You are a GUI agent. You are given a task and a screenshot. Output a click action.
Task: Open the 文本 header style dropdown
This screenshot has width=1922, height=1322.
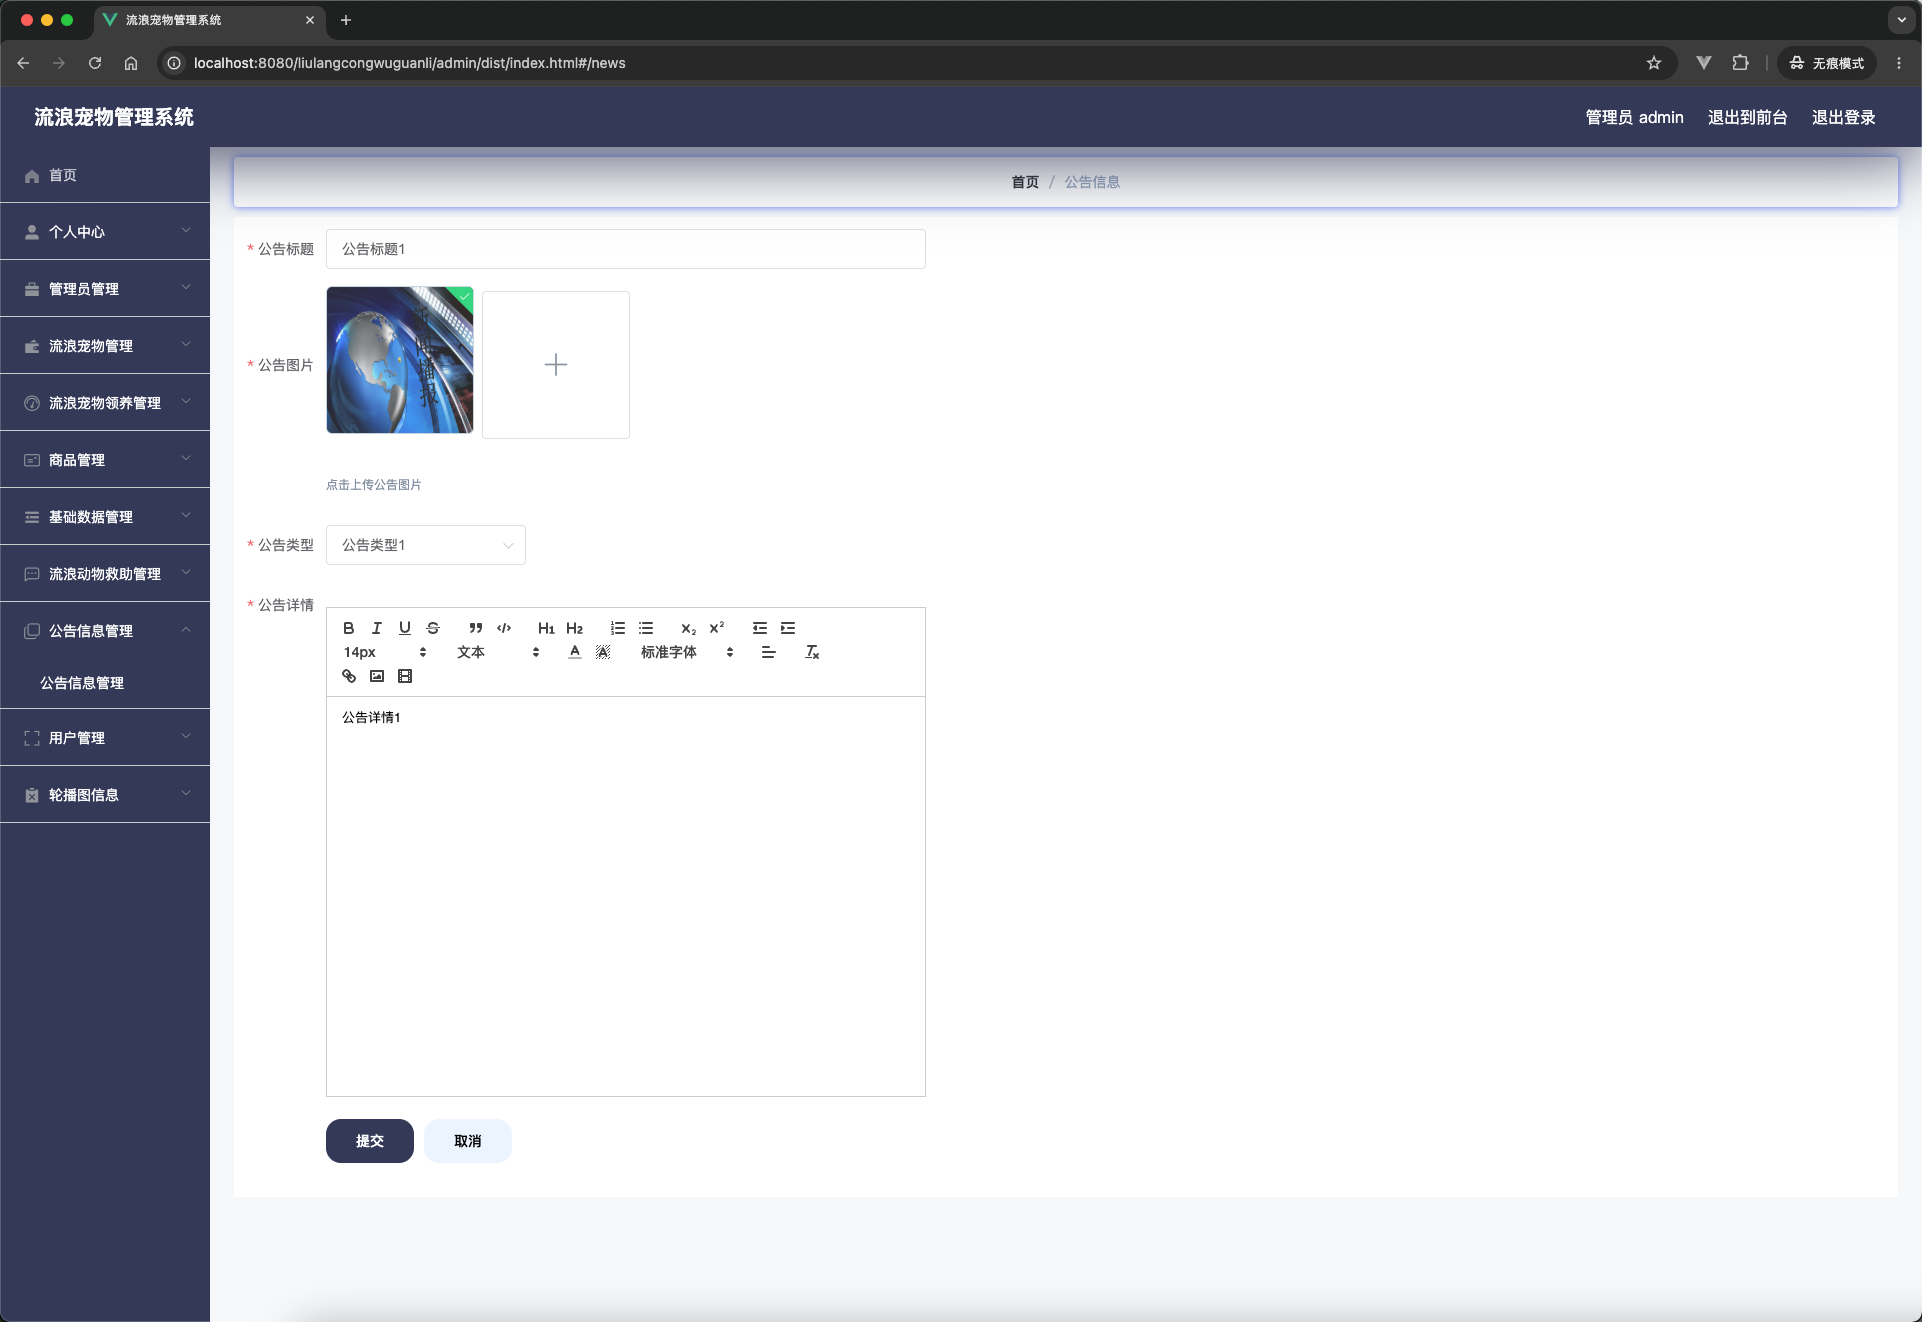tap(498, 652)
